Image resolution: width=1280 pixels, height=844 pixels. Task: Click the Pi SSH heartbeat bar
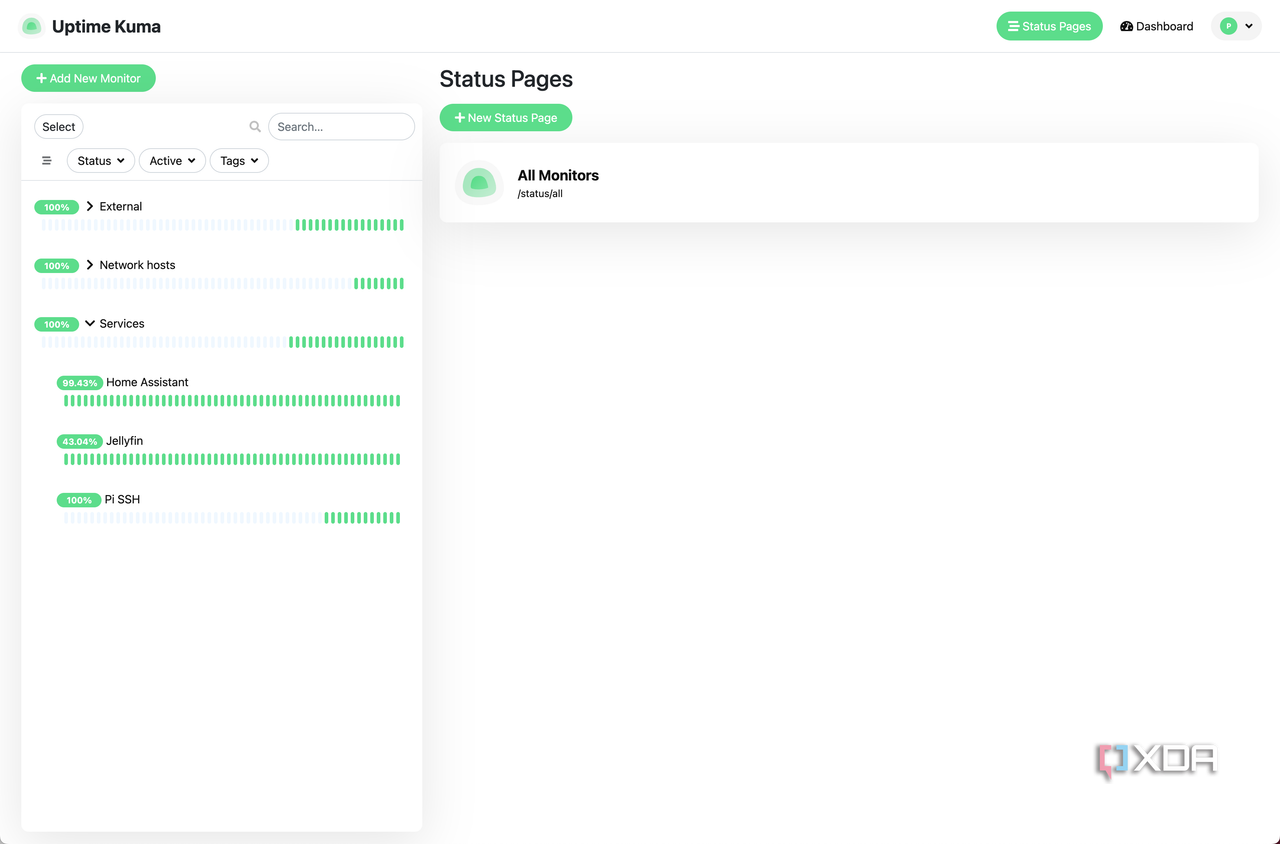coord(232,518)
